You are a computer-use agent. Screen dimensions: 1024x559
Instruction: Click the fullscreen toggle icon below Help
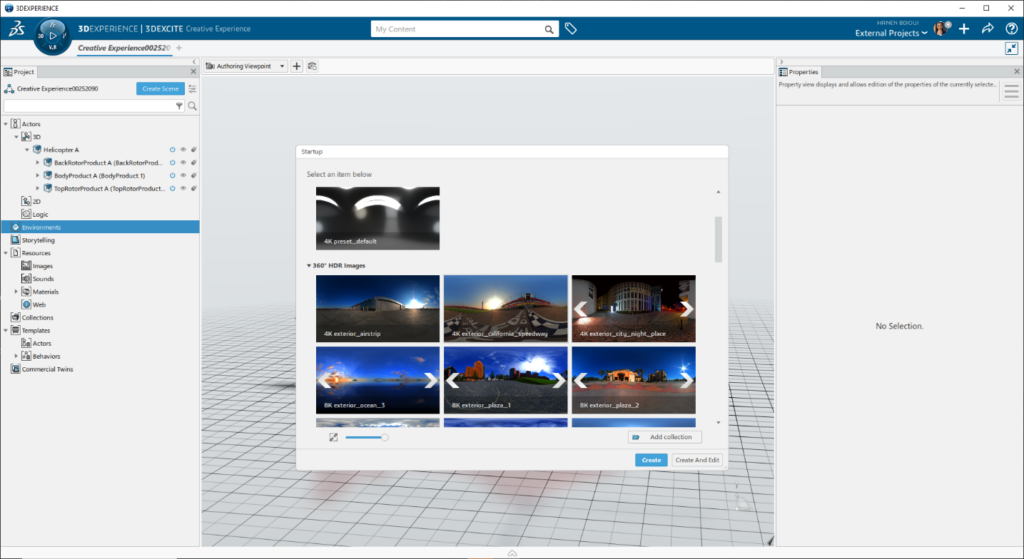(x=1012, y=48)
